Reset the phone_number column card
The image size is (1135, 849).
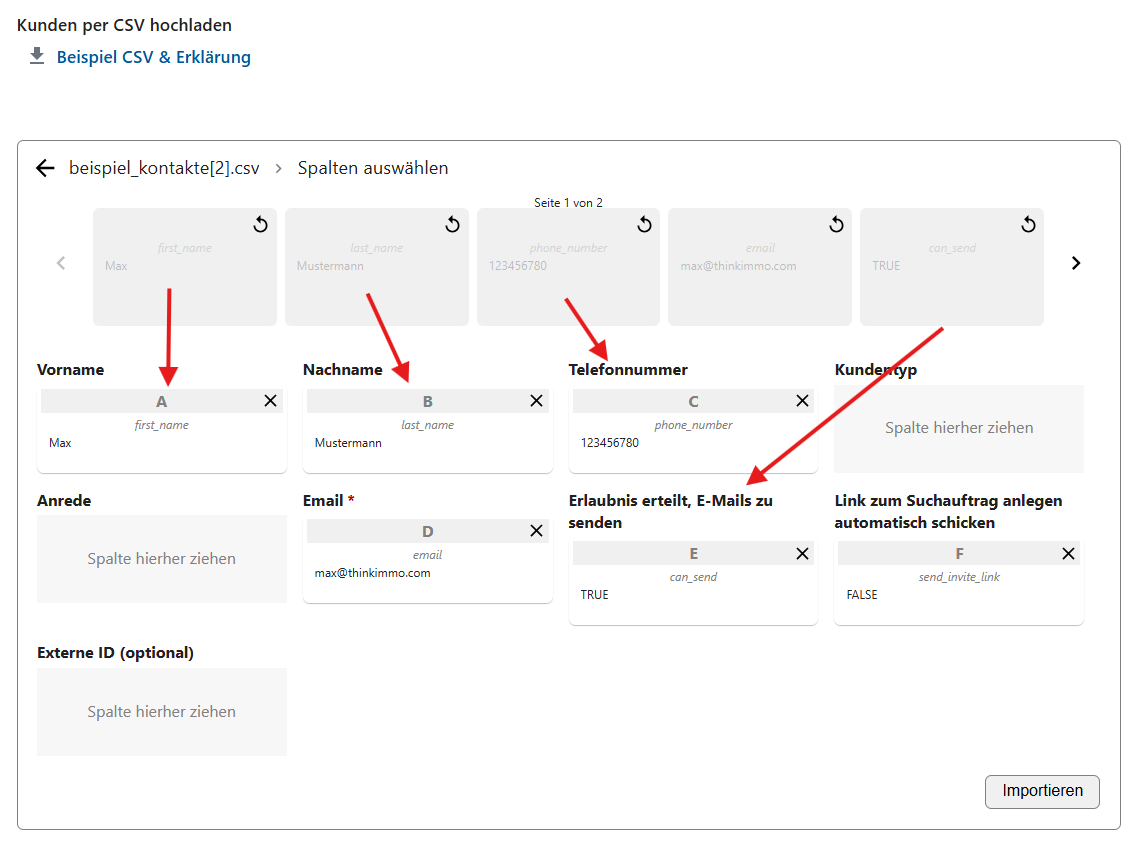tap(645, 225)
